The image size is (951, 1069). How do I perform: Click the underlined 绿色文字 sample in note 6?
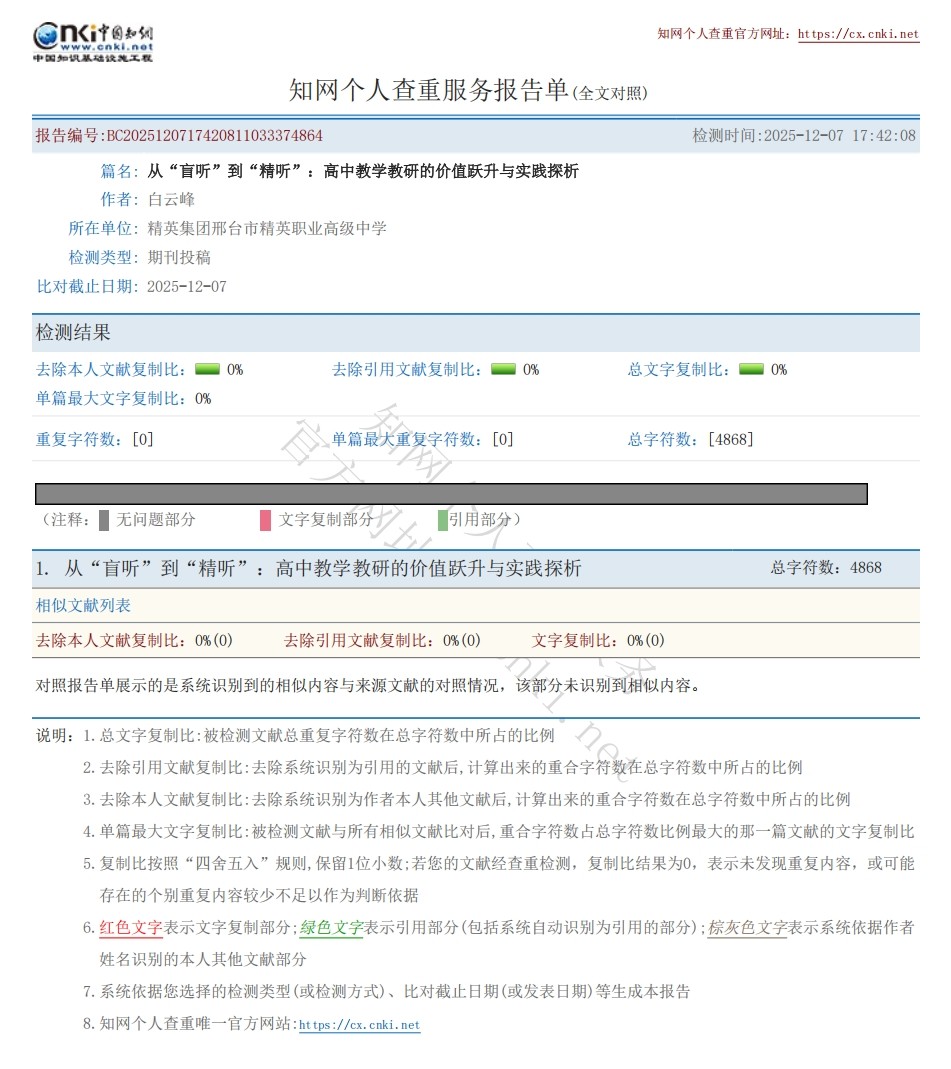[x=332, y=927]
